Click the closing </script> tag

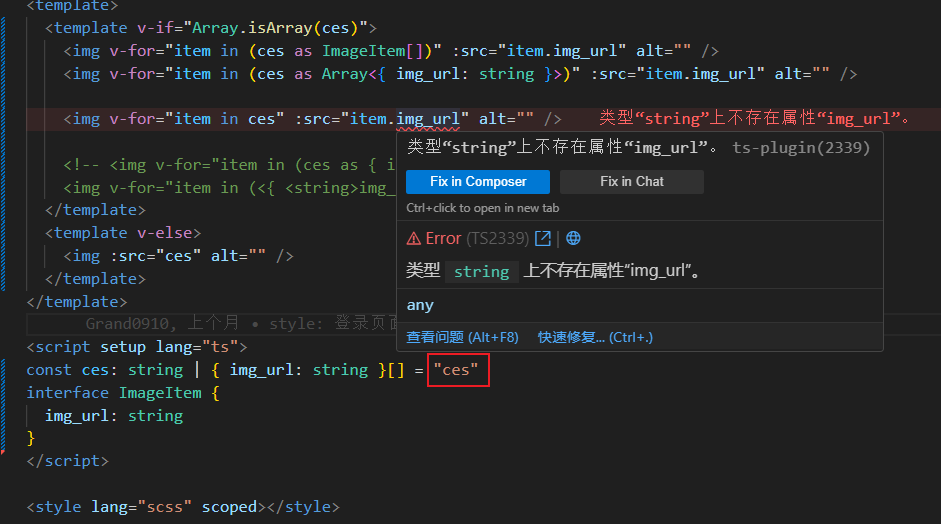(x=68, y=461)
